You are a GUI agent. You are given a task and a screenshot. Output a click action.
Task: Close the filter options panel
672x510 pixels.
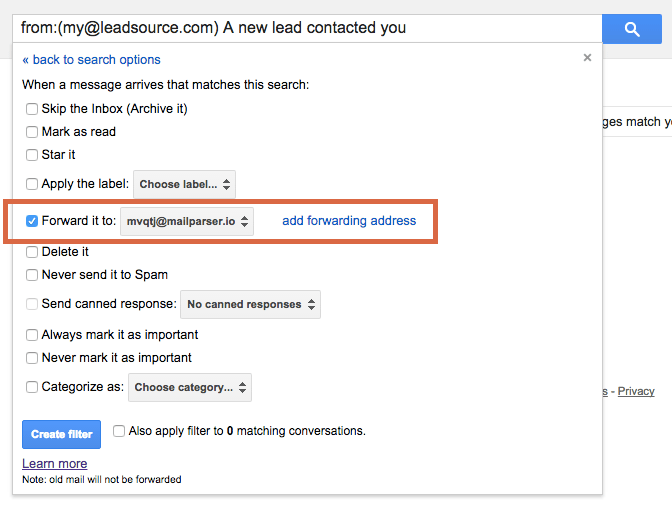click(x=588, y=58)
